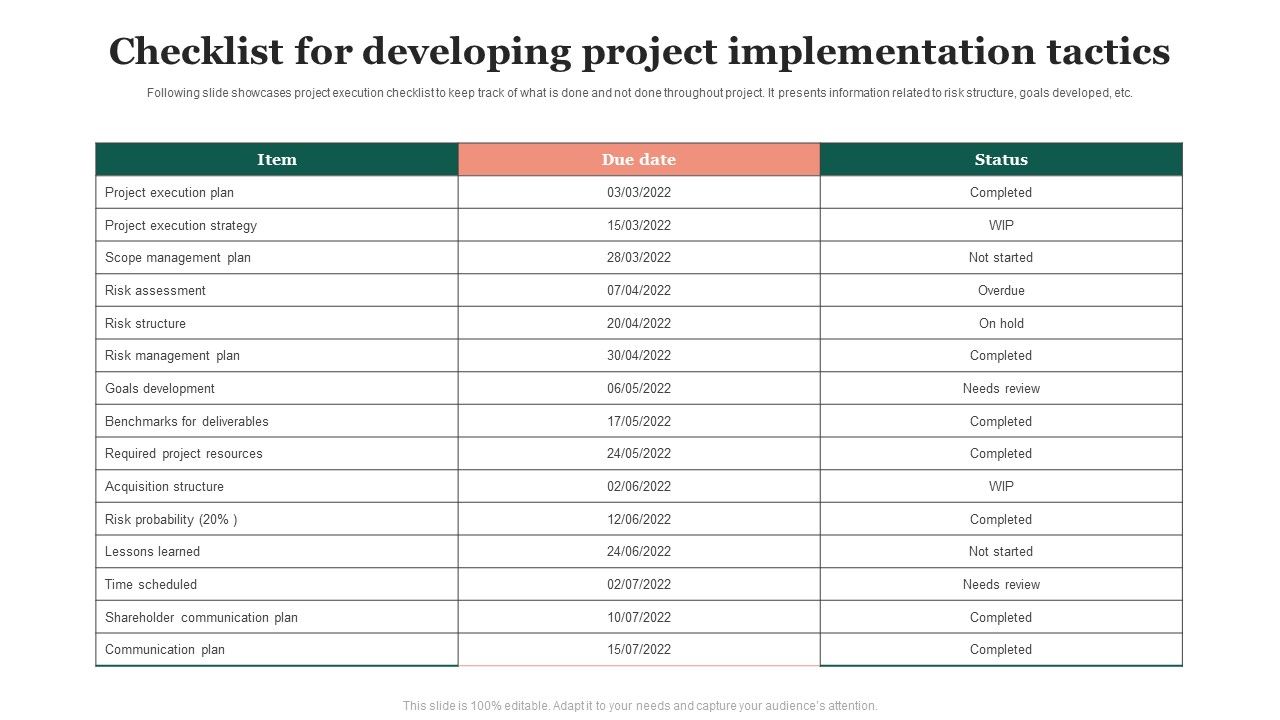The height and width of the screenshot is (720, 1280).
Task: Select the footer note 'This slide is 100% editable'
Action: pos(640,706)
